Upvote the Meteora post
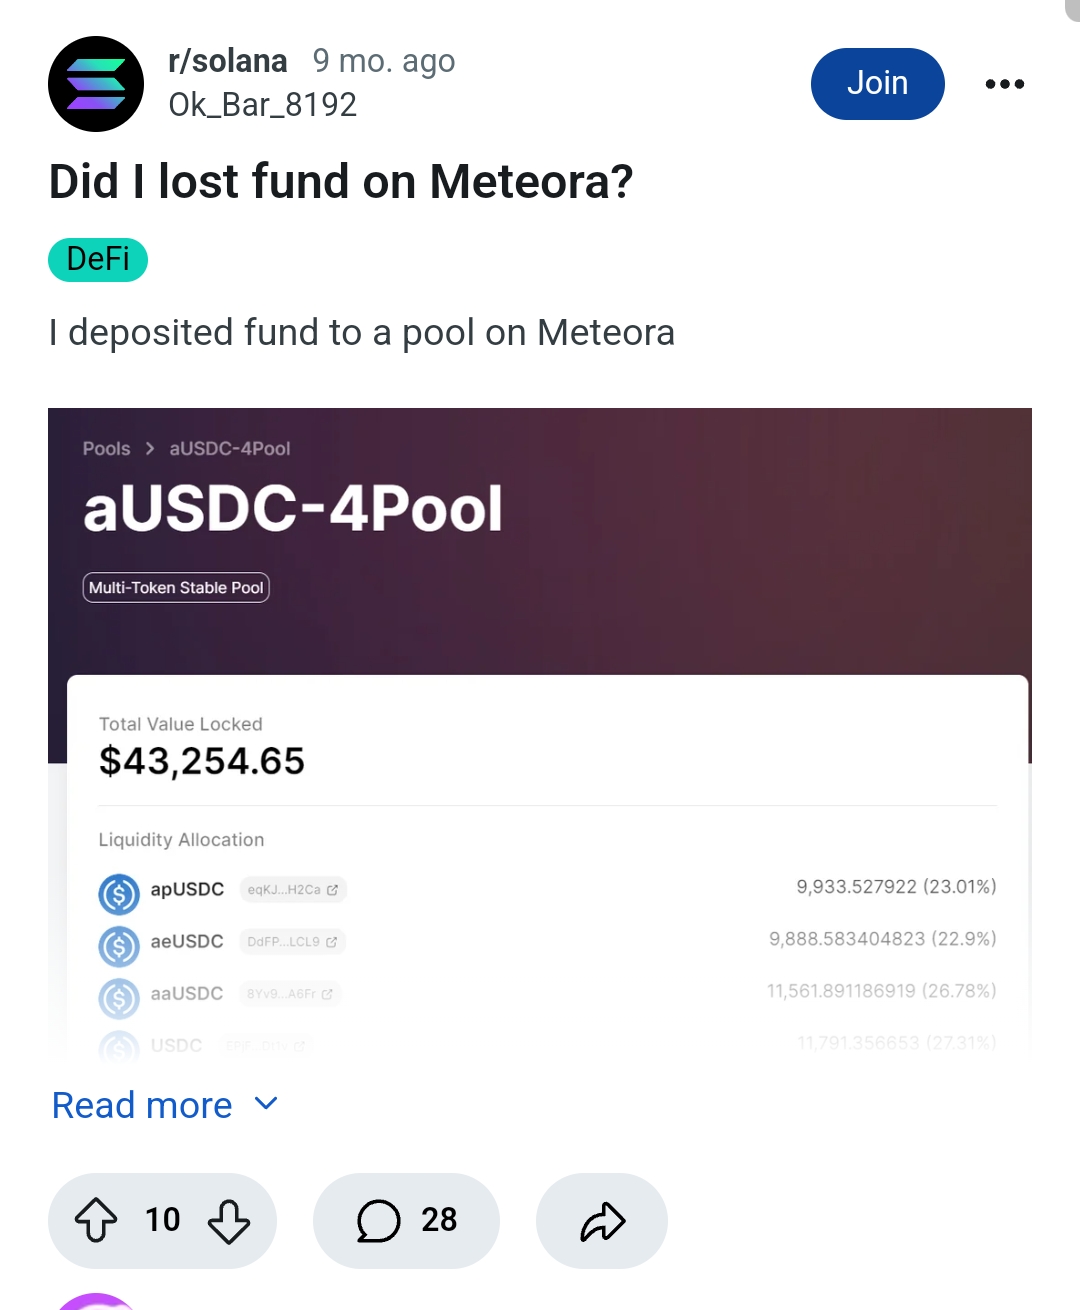This screenshot has height=1310, width=1080. tap(96, 1221)
